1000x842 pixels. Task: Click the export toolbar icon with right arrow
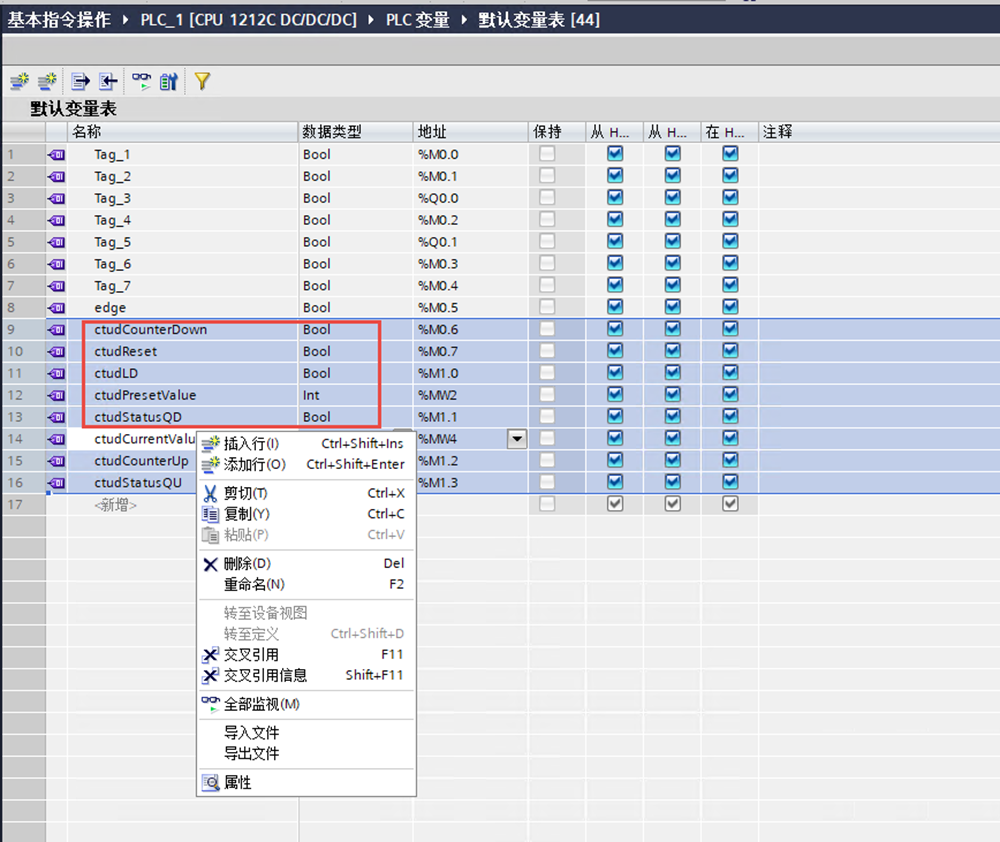(x=80, y=81)
